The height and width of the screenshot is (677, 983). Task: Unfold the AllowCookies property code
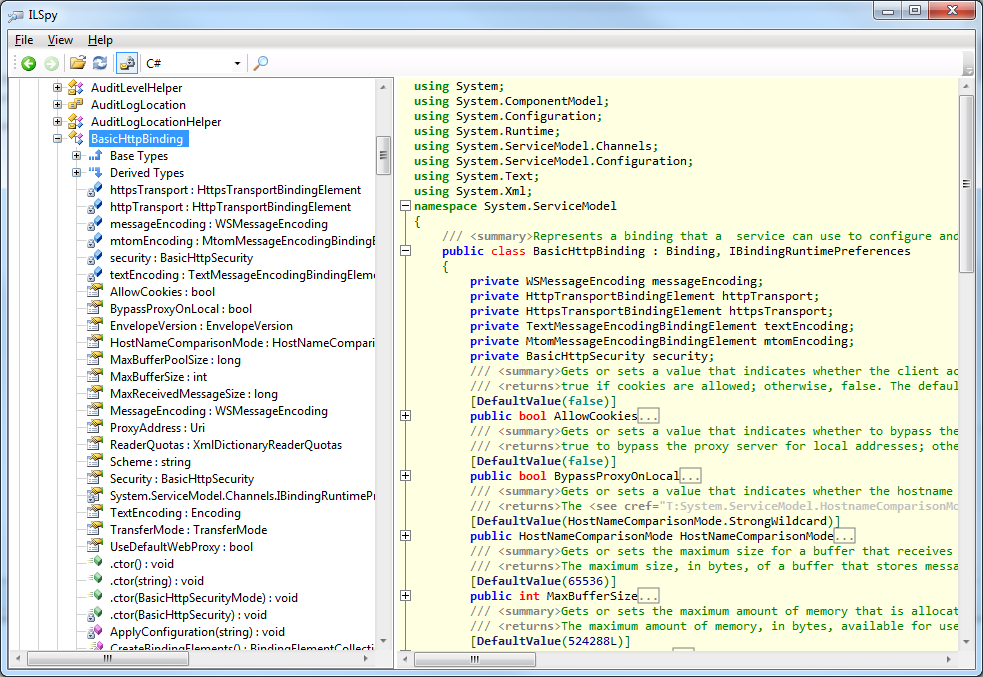(x=405, y=416)
